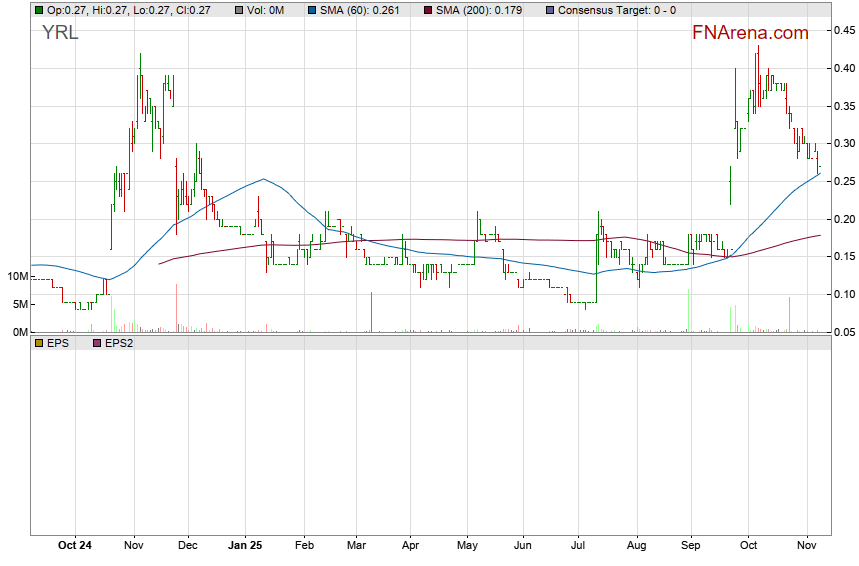Click the Consensus Target: 0 - 0 text
Viewport: 859px width, 566px height.
pos(617,10)
